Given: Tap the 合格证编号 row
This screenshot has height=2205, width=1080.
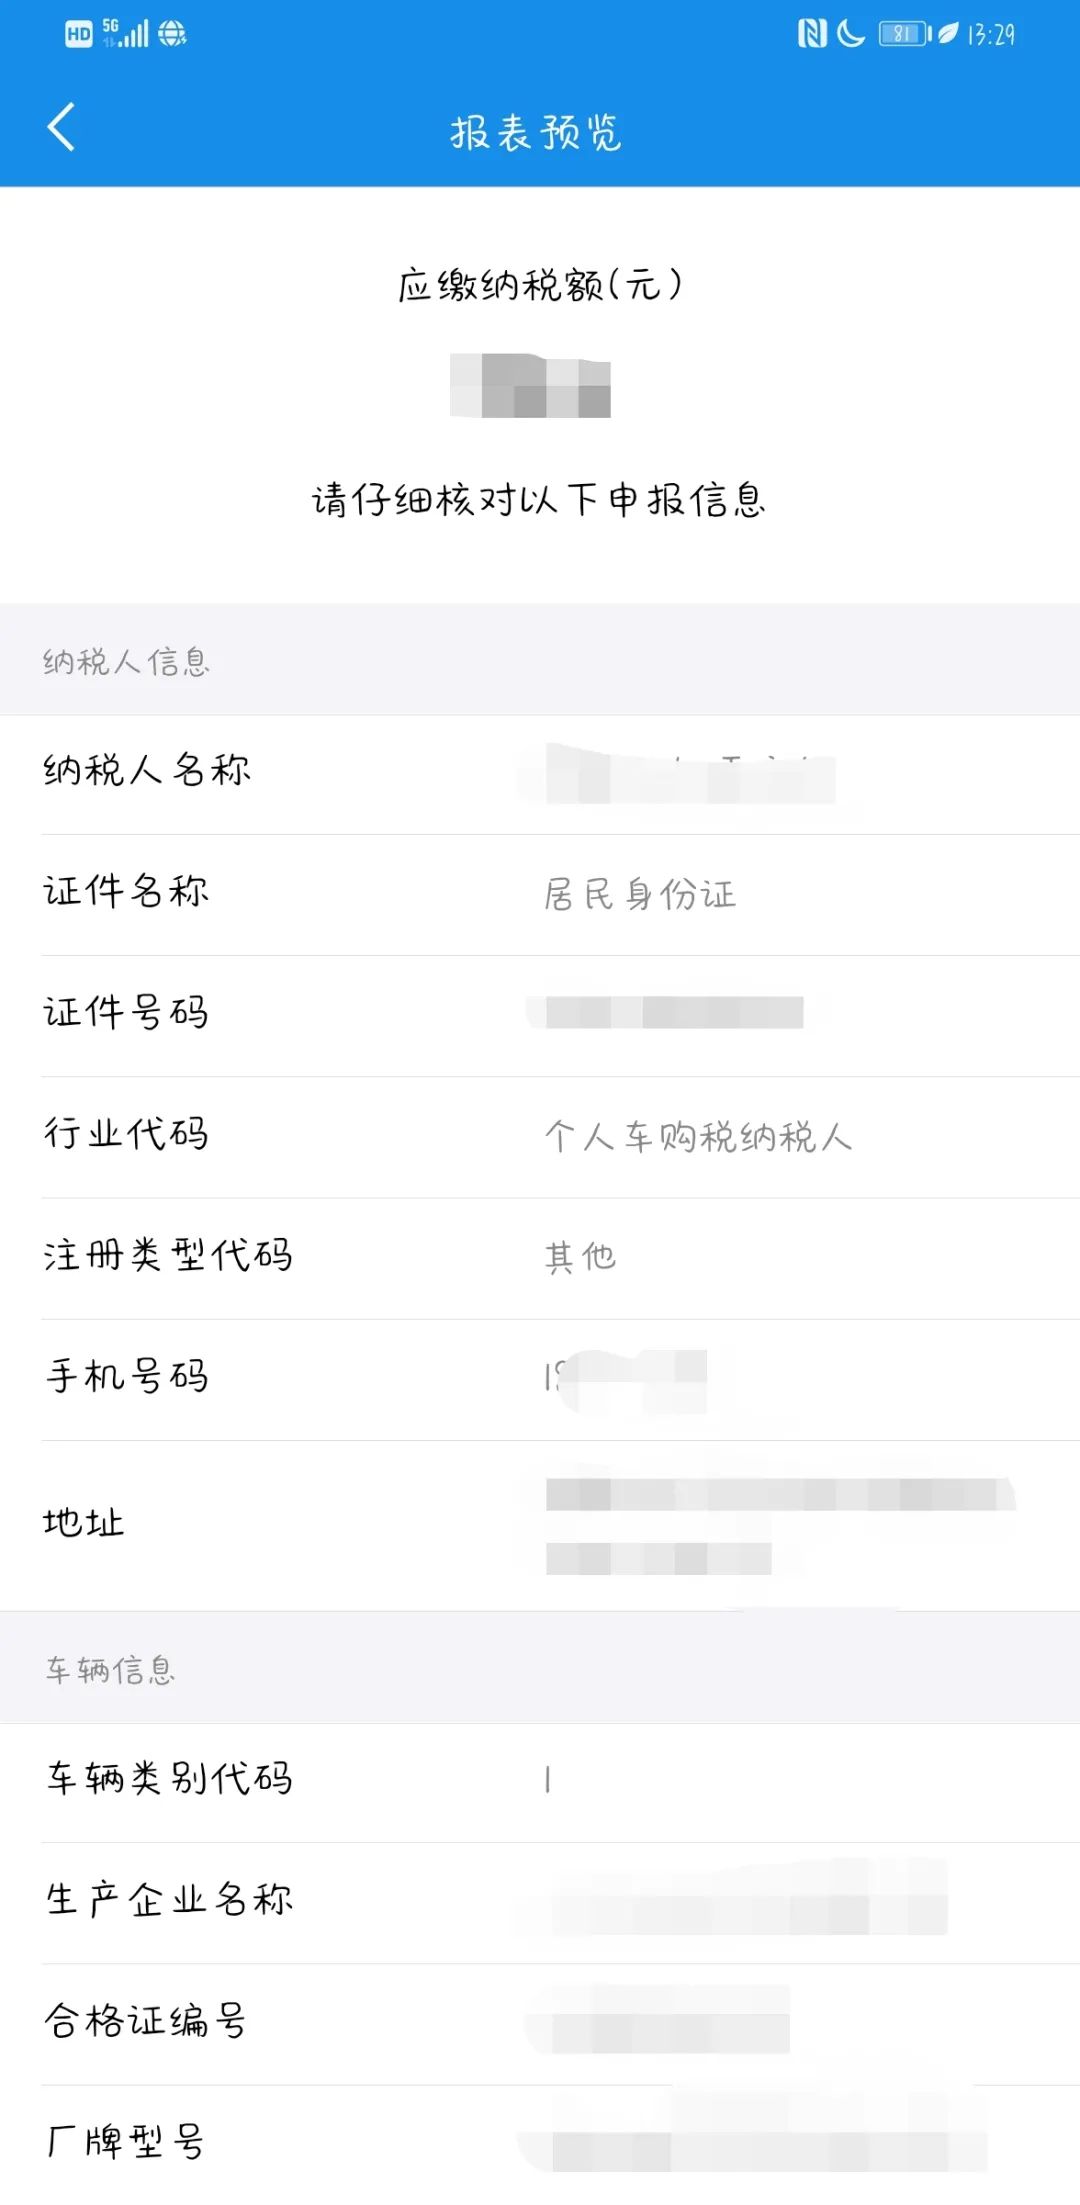Looking at the screenshot, I should [x=540, y=2024].
